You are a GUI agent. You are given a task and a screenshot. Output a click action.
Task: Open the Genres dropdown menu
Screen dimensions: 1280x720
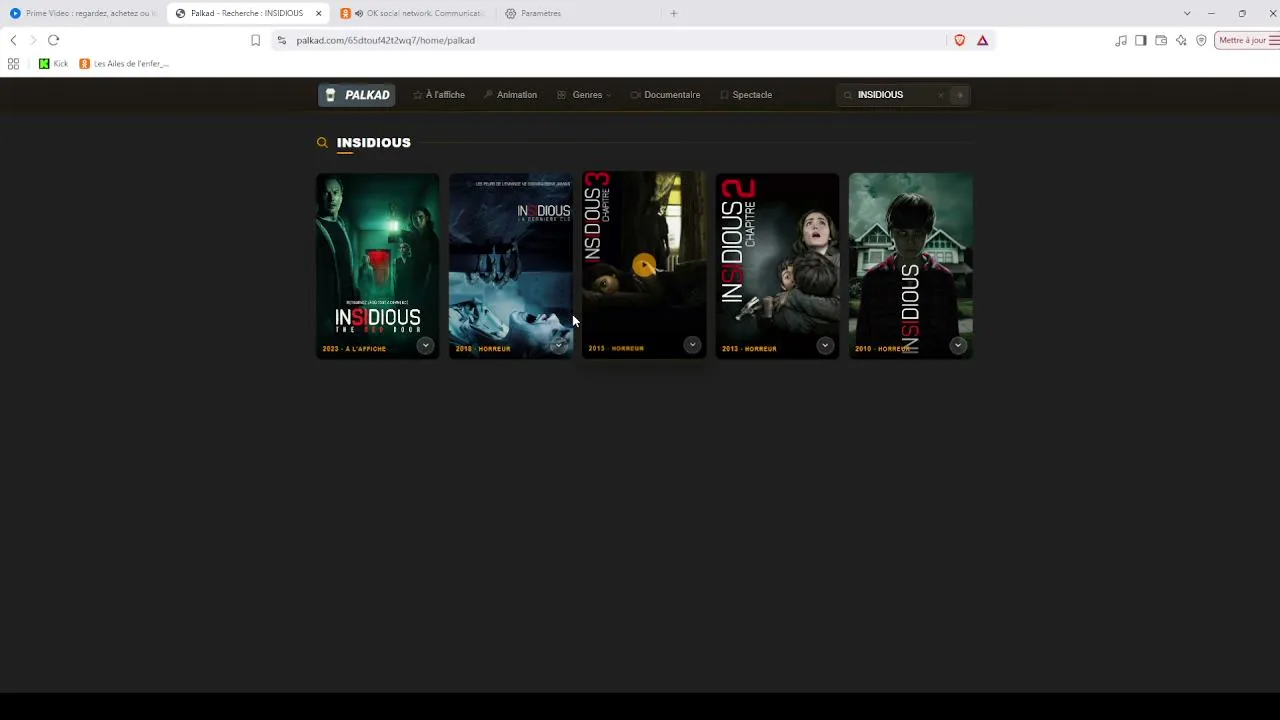pyautogui.click(x=585, y=95)
